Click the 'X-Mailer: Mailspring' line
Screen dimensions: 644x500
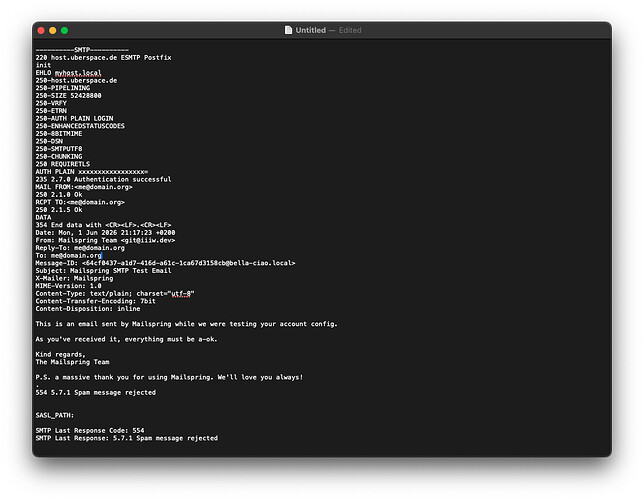pyautogui.click(x=74, y=278)
